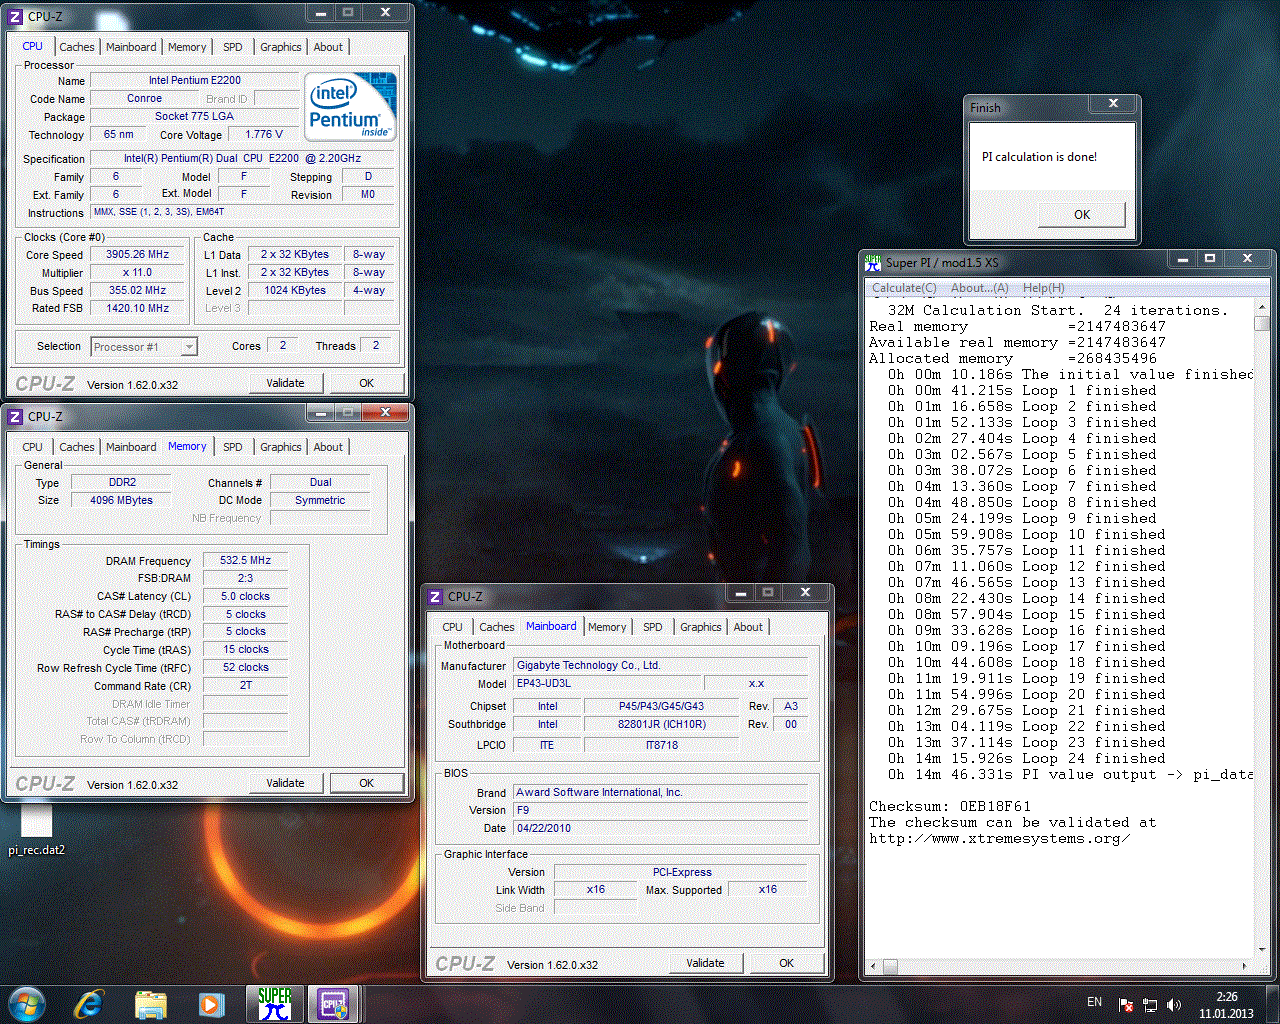This screenshot has height=1024, width=1280.
Task: Open Windows Media Player taskbar icon
Action: [211, 1004]
